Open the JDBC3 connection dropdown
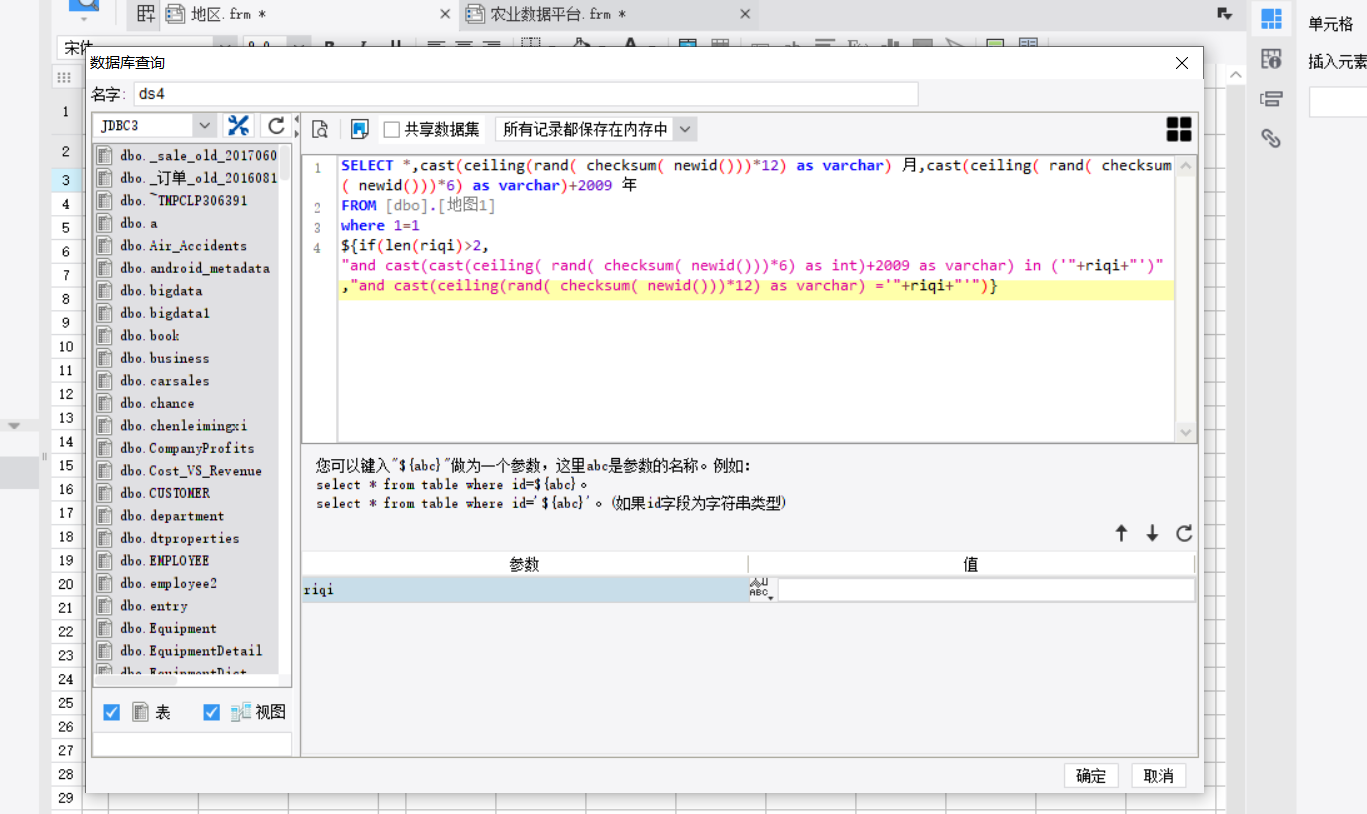 (205, 125)
